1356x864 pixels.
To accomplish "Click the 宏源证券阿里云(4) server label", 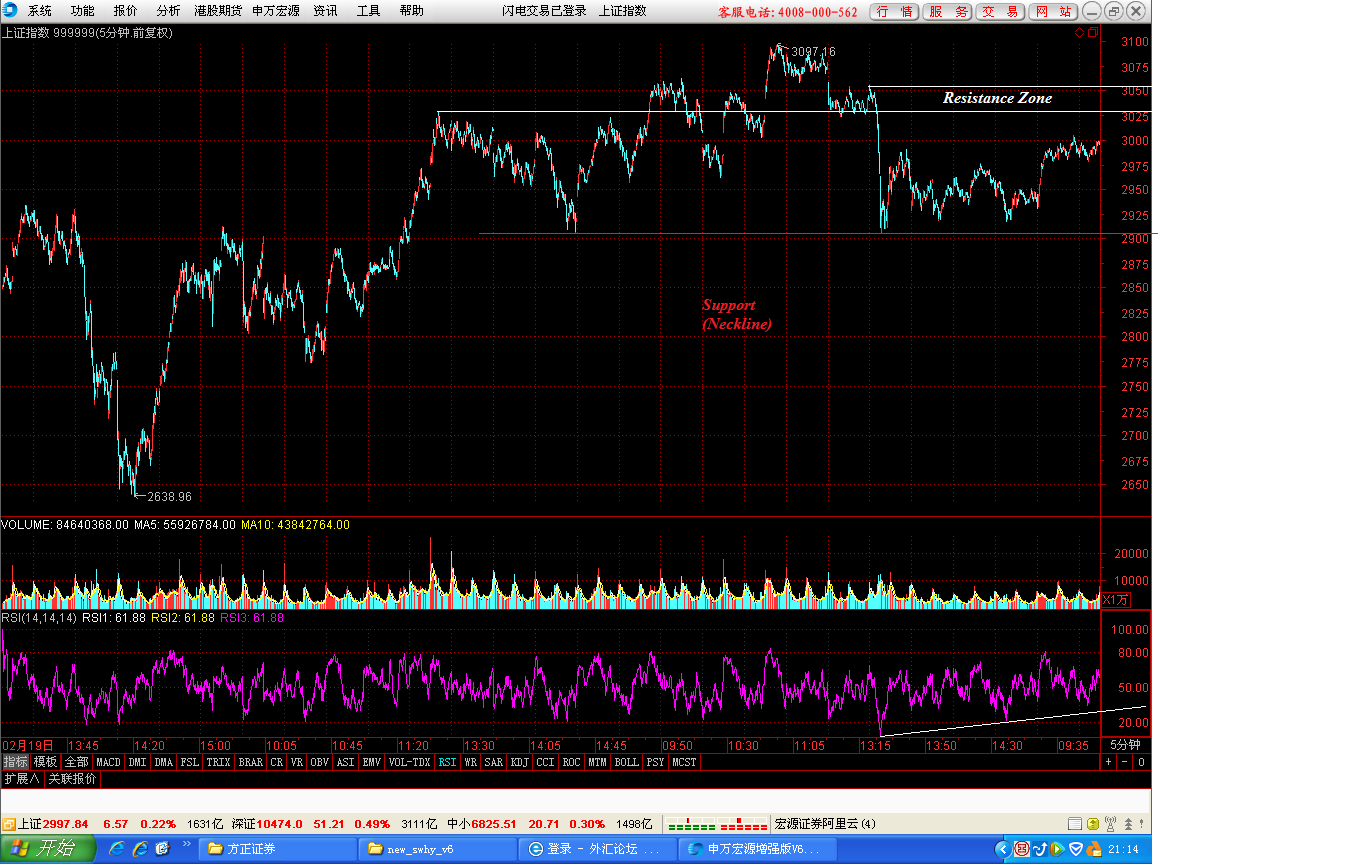I will click(x=825, y=824).
